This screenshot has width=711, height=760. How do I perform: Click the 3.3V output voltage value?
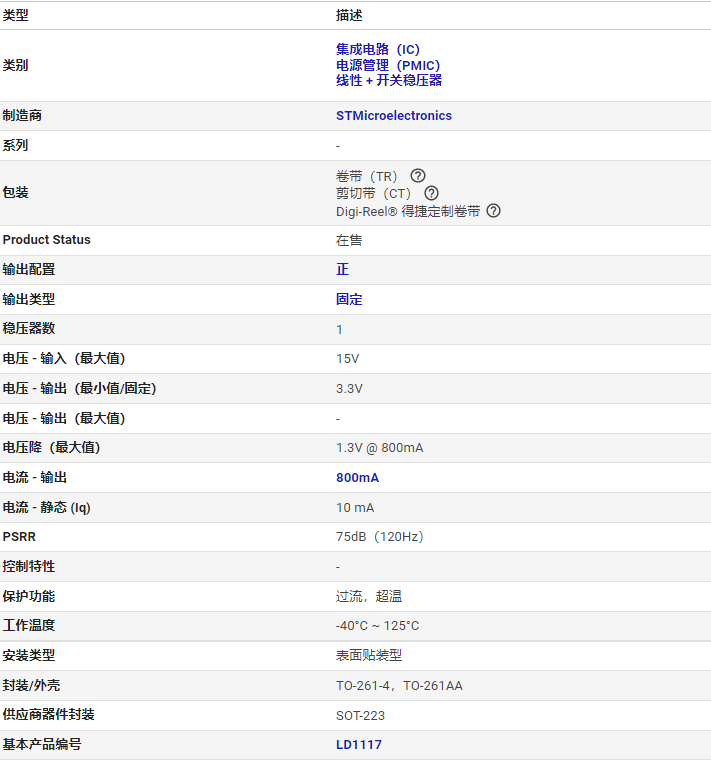pos(349,389)
